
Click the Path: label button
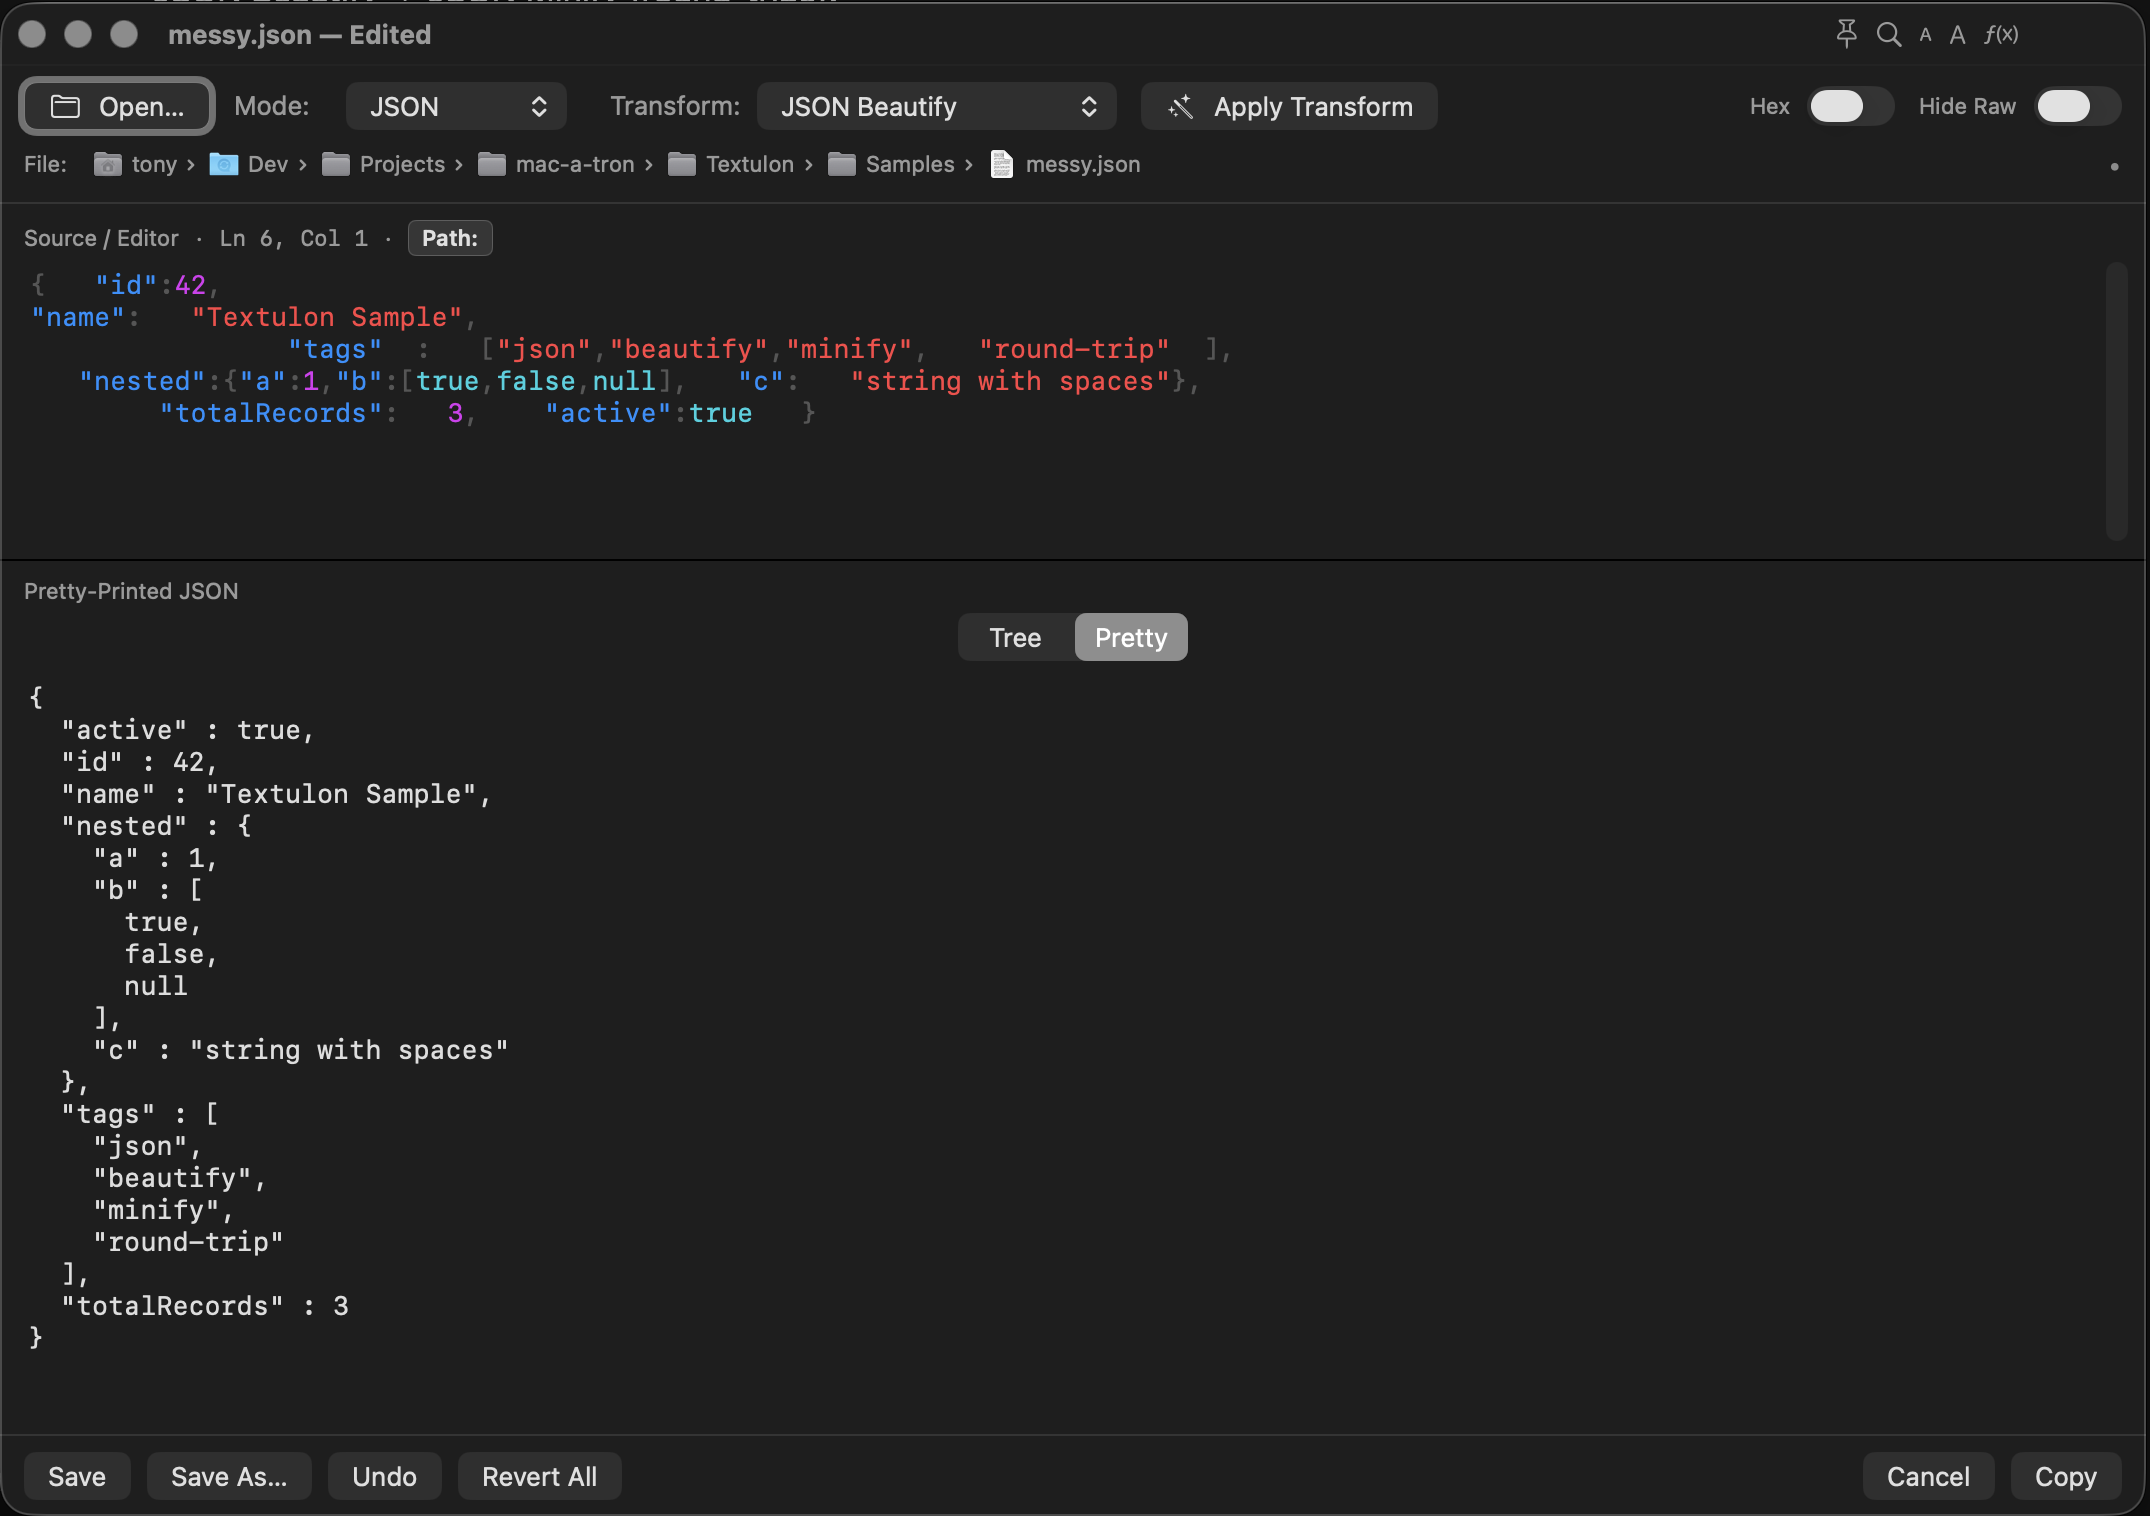[x=450, y=238]
